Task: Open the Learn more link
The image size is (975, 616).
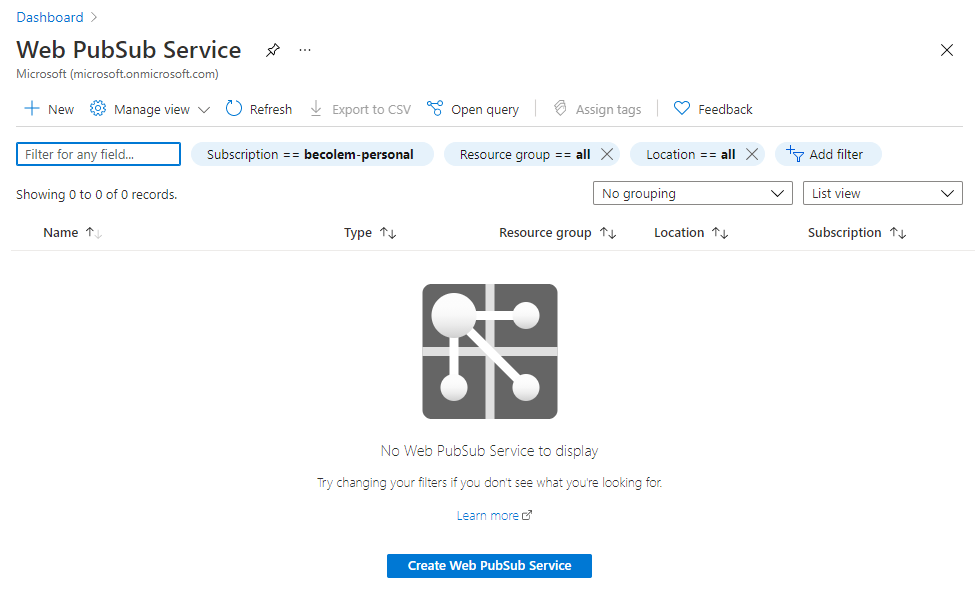Action: pos(494,515)
